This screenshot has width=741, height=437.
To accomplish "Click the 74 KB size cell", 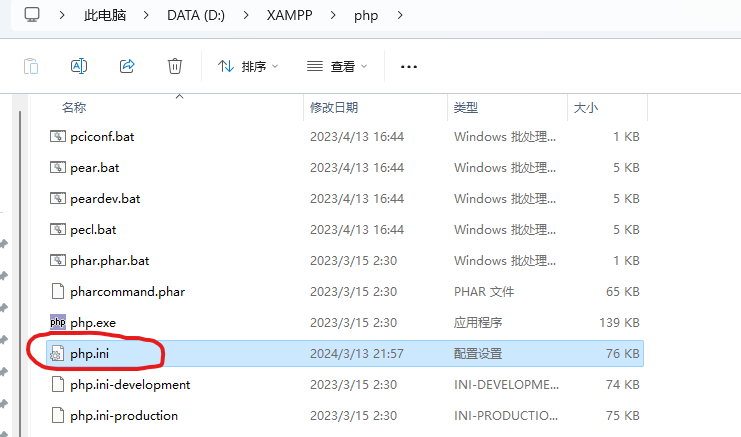I will pos(623,385).
